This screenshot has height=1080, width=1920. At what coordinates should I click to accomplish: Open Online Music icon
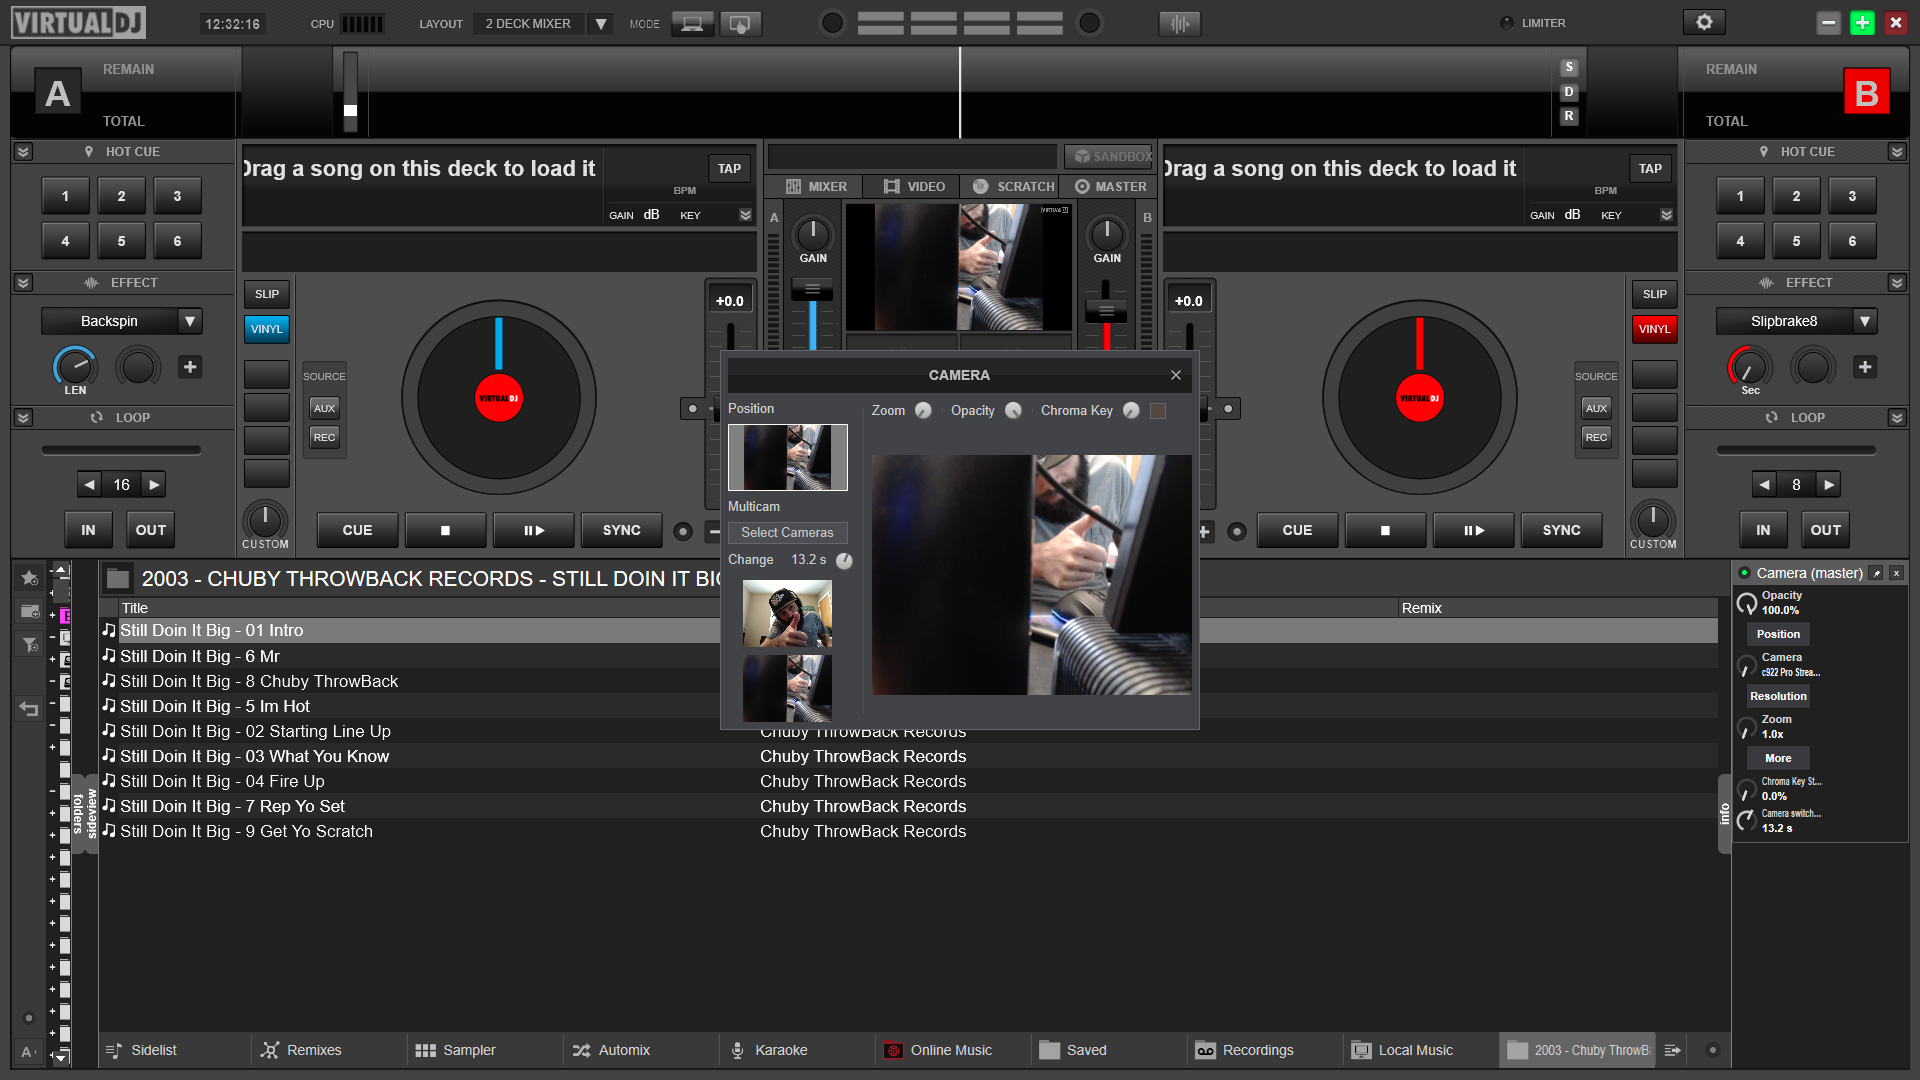(893, 1050)
